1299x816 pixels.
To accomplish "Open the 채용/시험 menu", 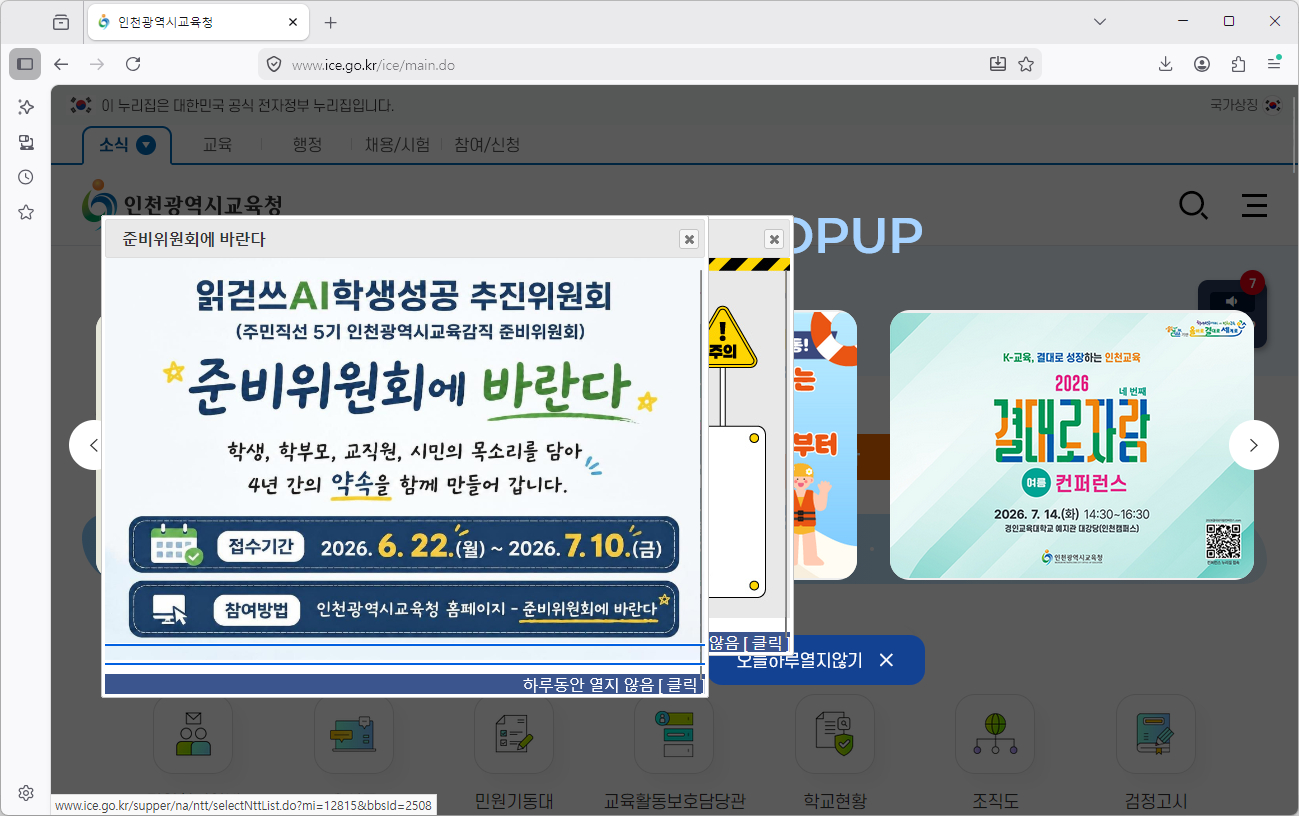I will 397,145.
